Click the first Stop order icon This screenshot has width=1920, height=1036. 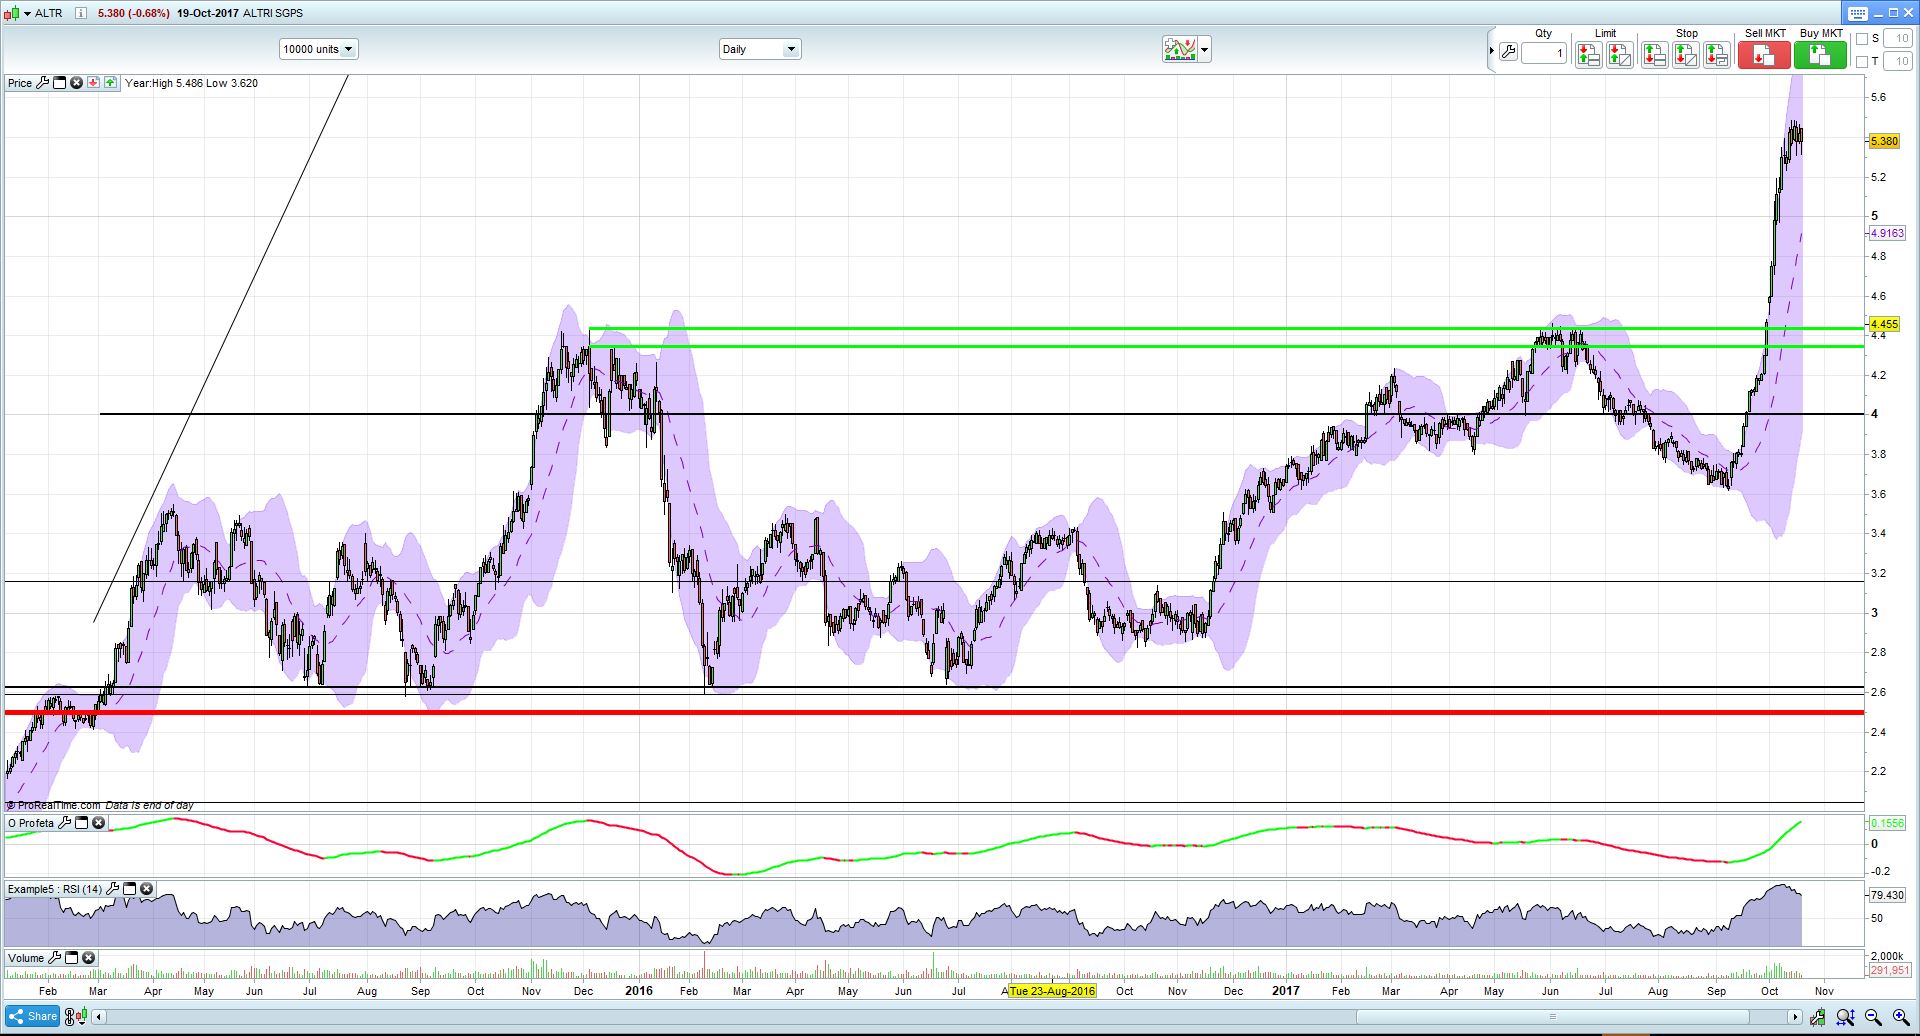pos(1654,55)
